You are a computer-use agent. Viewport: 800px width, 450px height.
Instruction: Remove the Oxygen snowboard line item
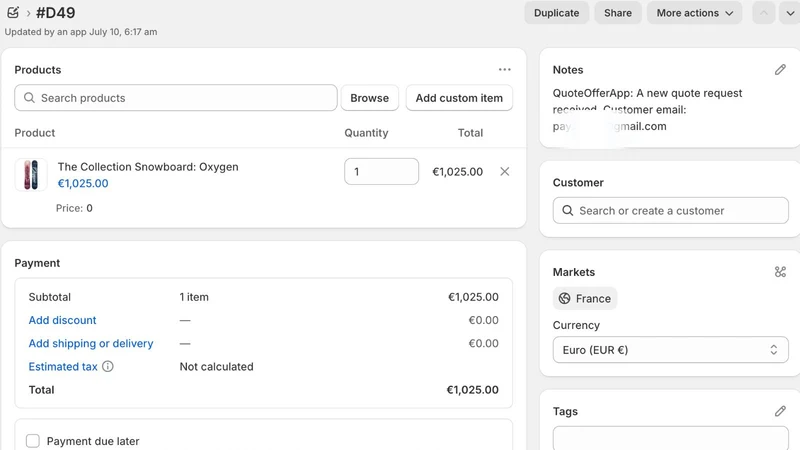point(505,171)
